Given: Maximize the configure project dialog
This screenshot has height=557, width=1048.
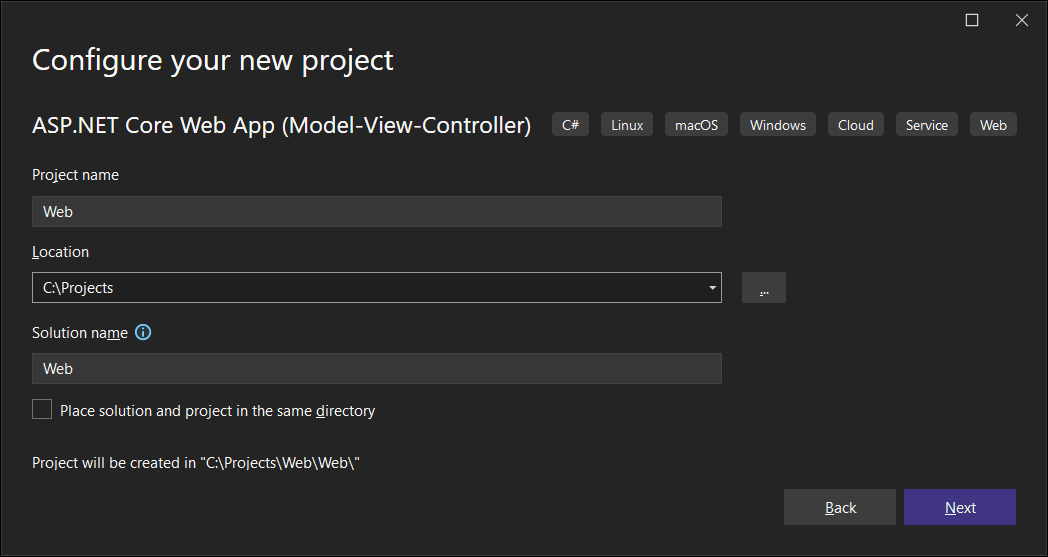Looking at the screenshot, I should 972,20.
